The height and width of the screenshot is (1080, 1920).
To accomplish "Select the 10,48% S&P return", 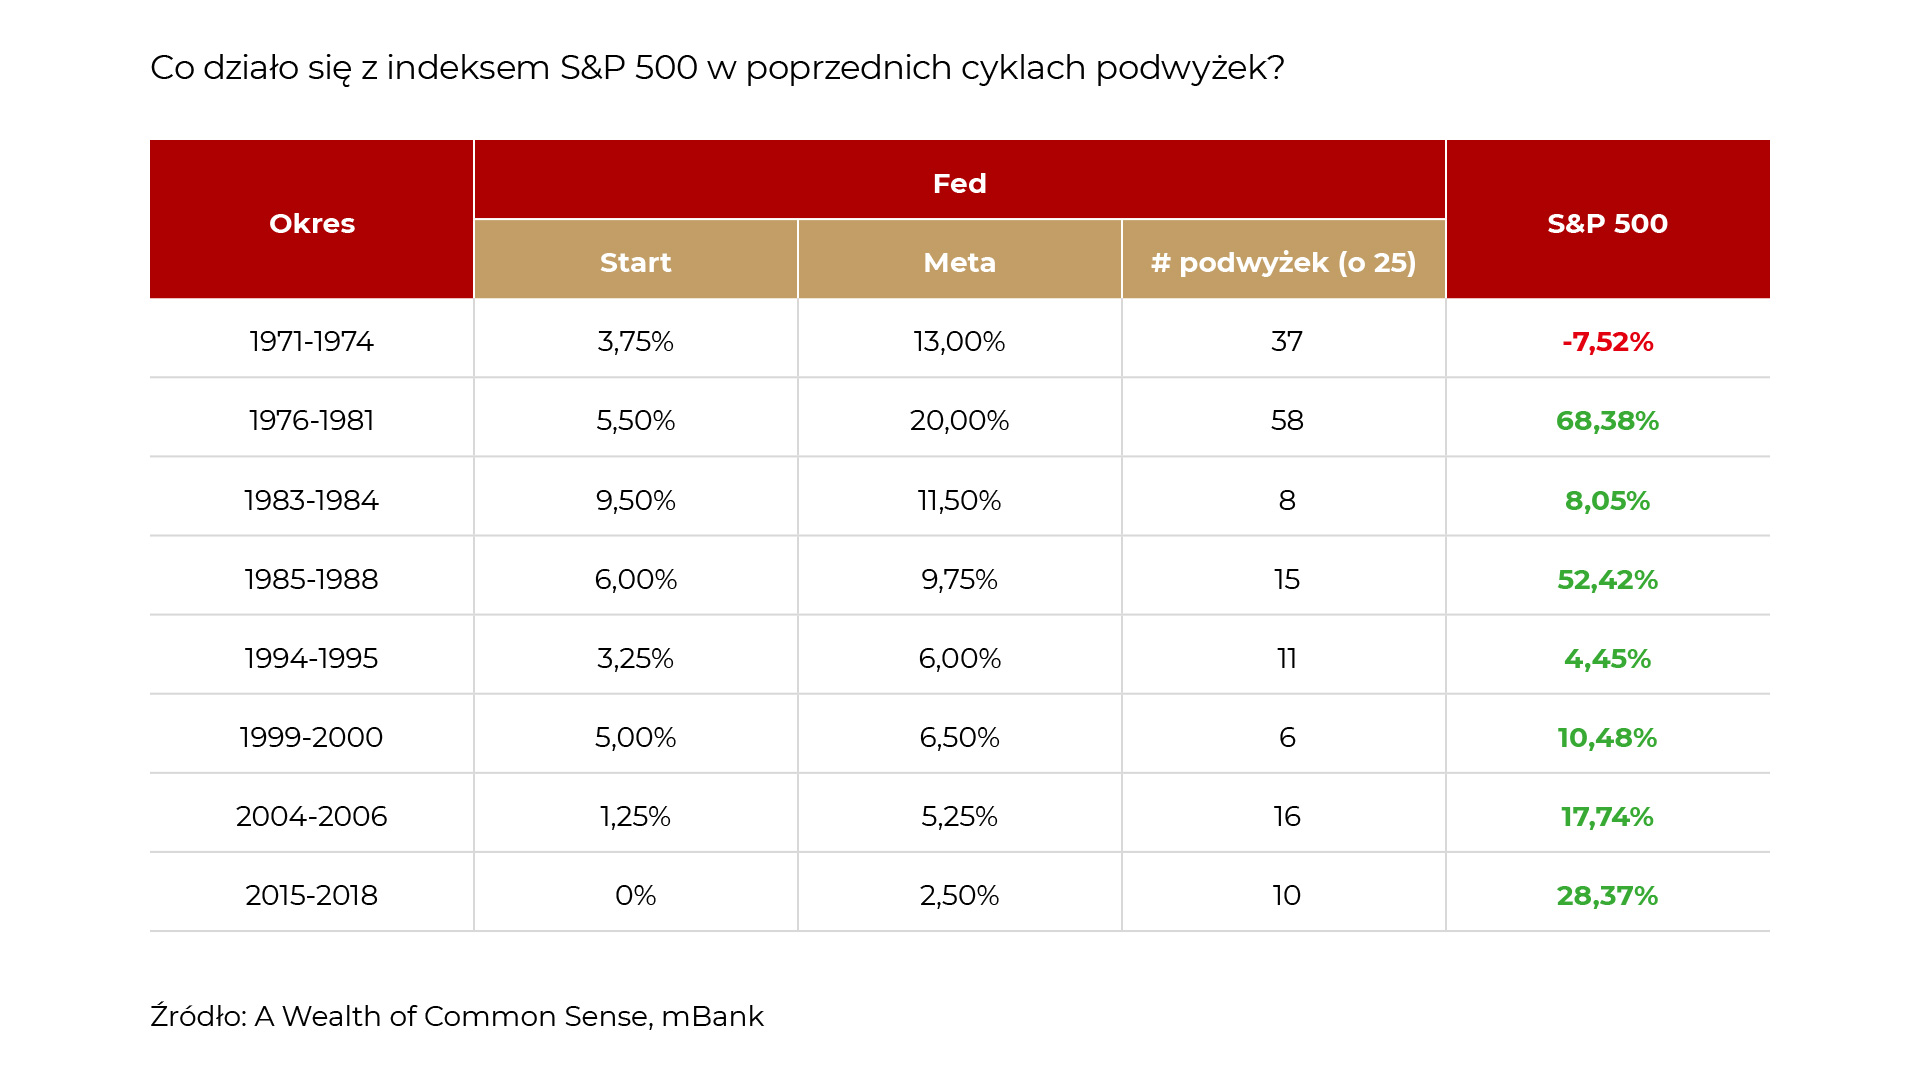I will [1607, 737].
